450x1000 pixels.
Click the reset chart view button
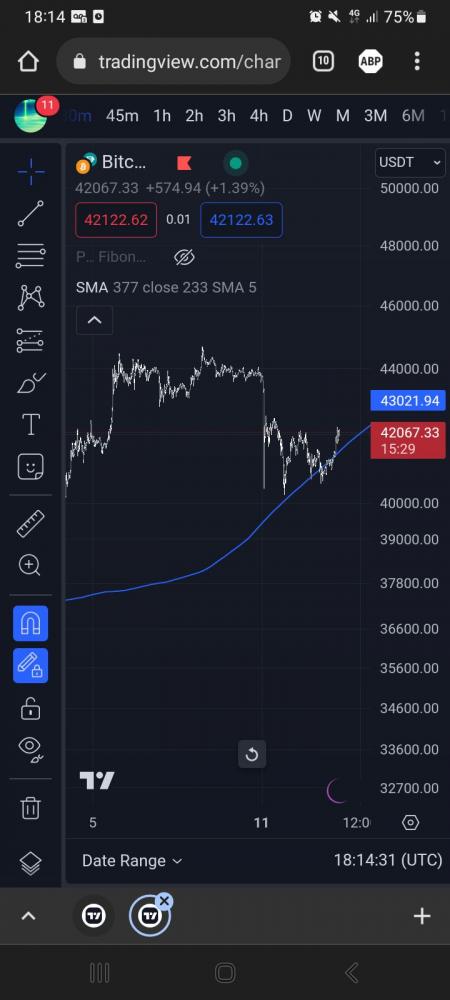[252, 754]
